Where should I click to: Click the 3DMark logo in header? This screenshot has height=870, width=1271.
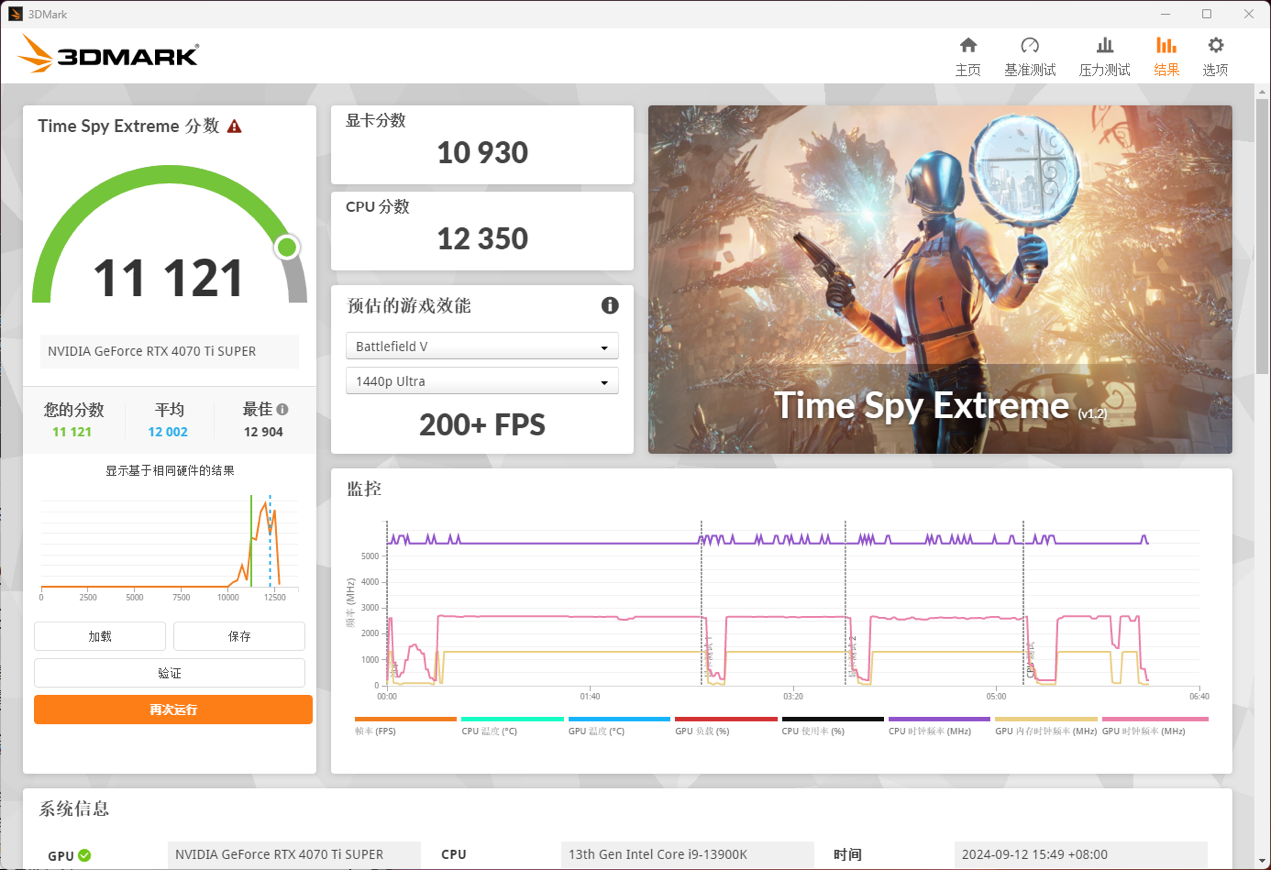108,54
